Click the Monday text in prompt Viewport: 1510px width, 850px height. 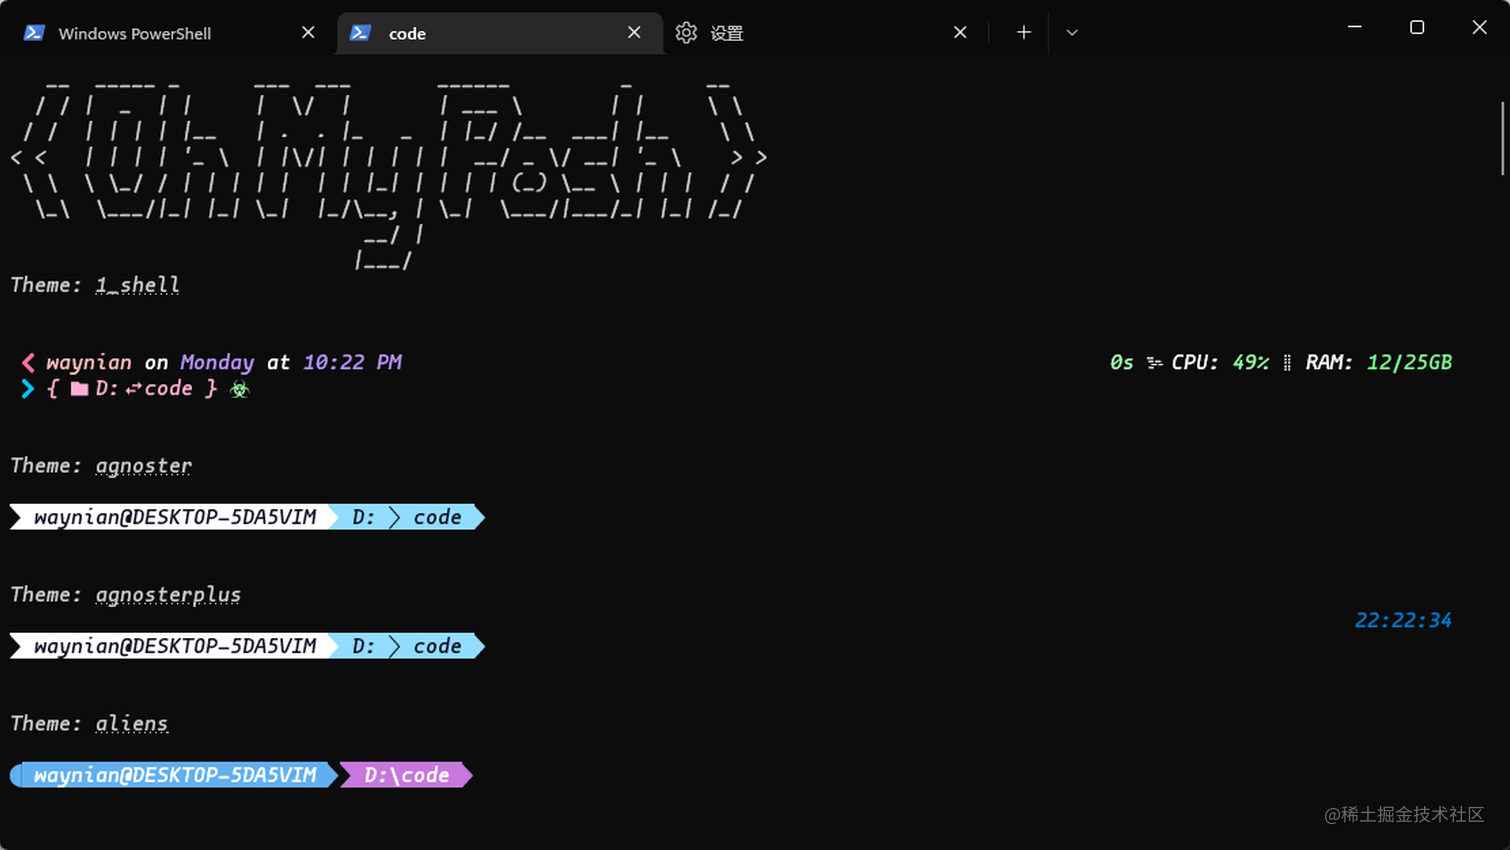[217, 362]
